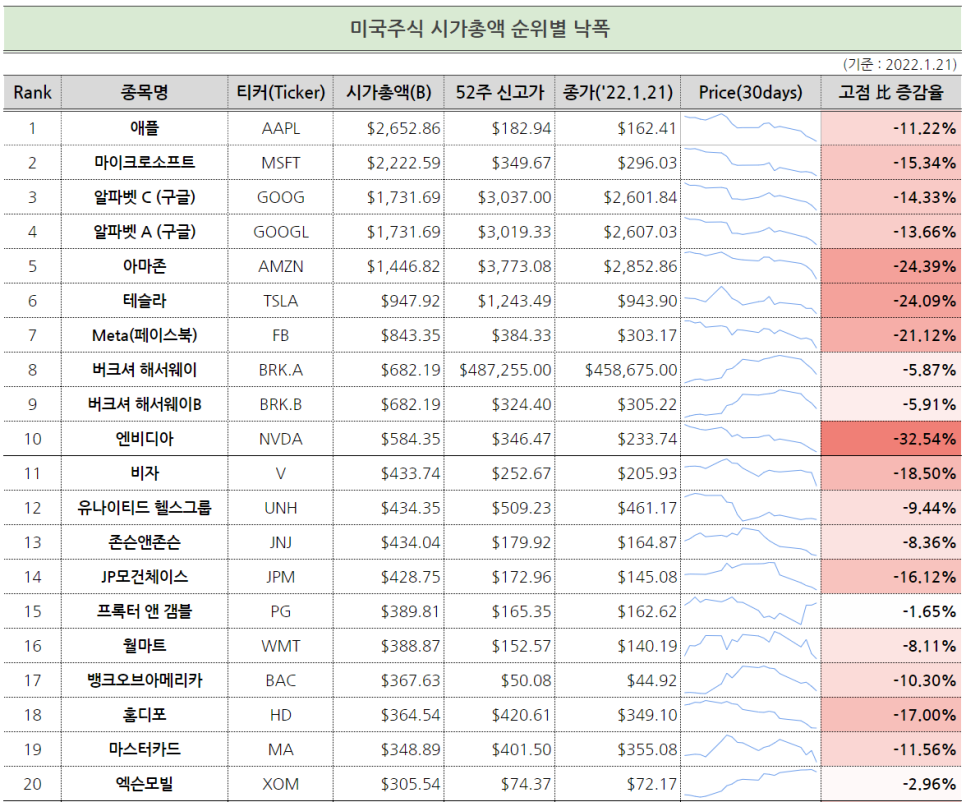Click the stock name '엑슨모빌'
The width and height of the screenshot is (966, 802).
pos(144,784)
